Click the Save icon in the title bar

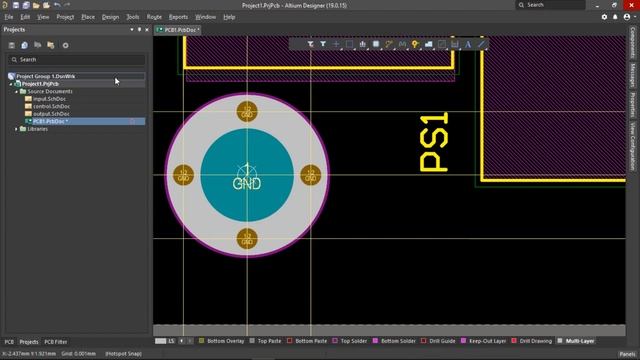[16, 5]
